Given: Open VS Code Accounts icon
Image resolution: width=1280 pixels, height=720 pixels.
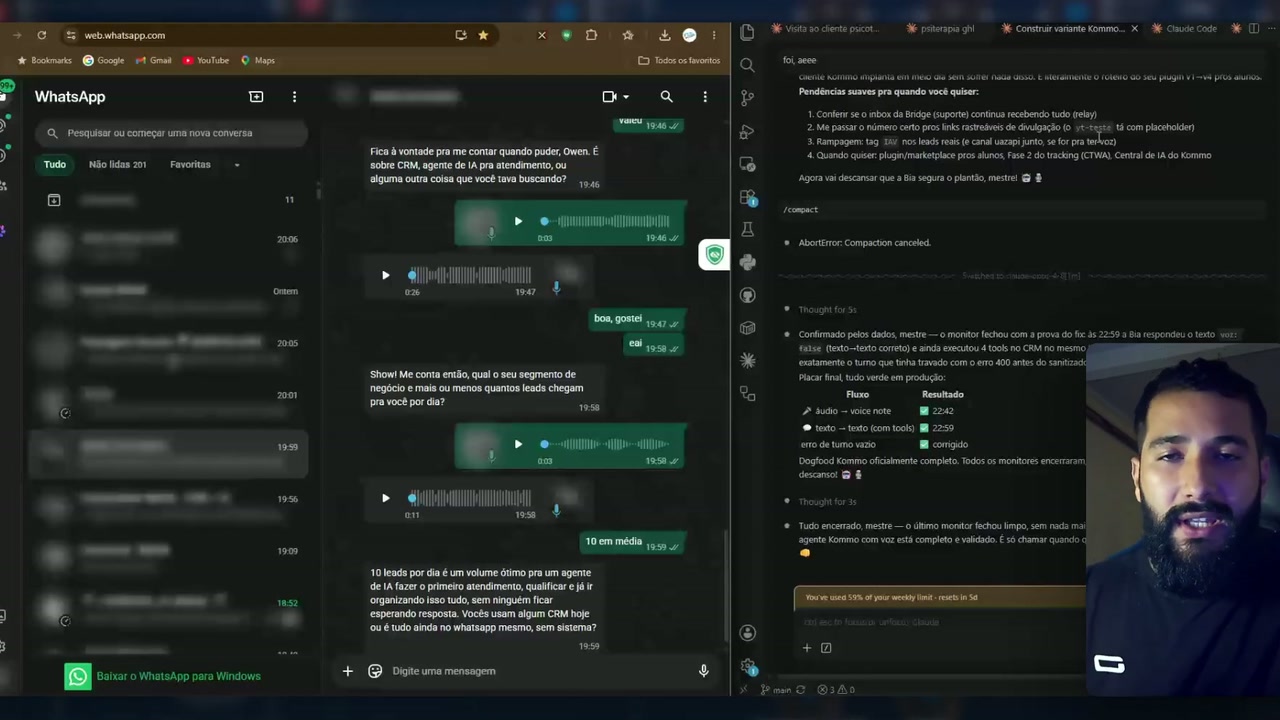Looking at the screenshot, I should [747, 633].
